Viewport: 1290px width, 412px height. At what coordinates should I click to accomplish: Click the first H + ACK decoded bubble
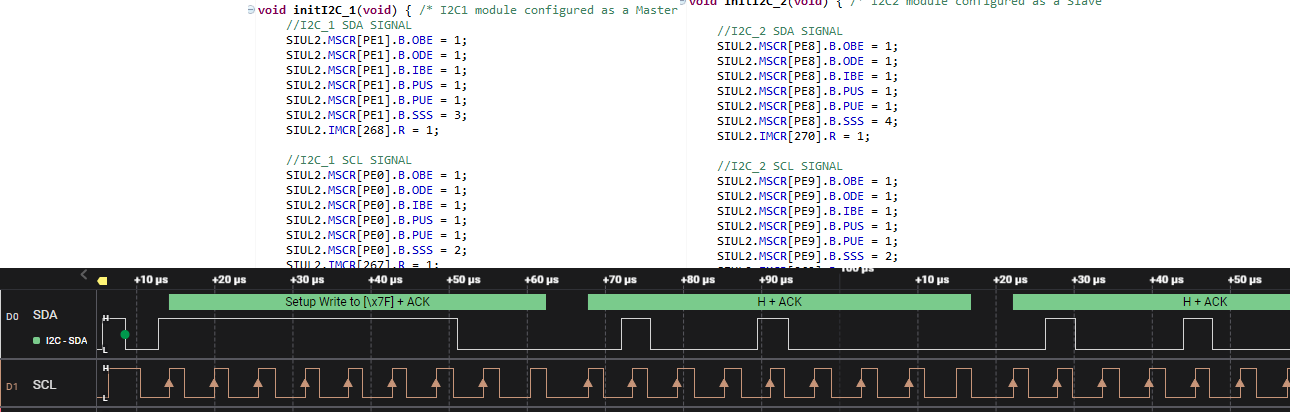779,301
